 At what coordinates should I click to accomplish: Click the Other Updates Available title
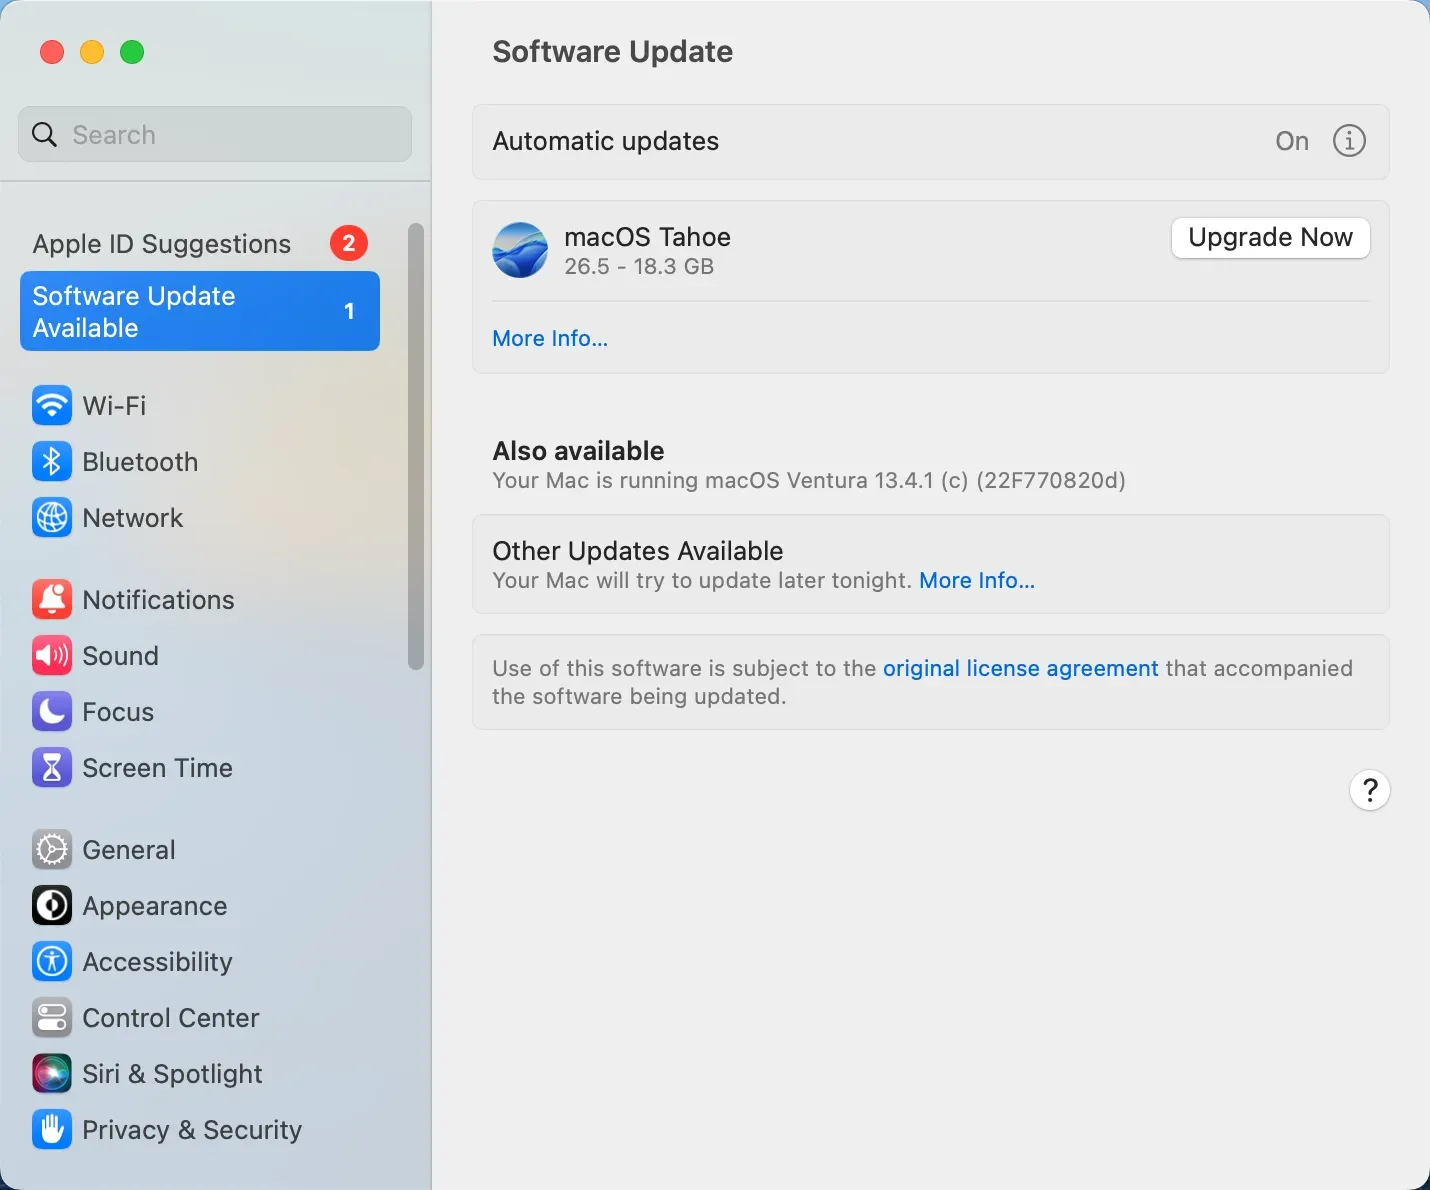pos(638,551)
